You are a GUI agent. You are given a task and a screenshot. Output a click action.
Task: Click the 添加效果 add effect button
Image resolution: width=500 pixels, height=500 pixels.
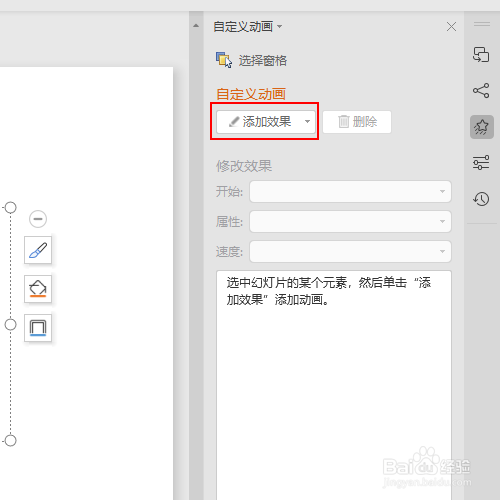click(x=266, y=122)
